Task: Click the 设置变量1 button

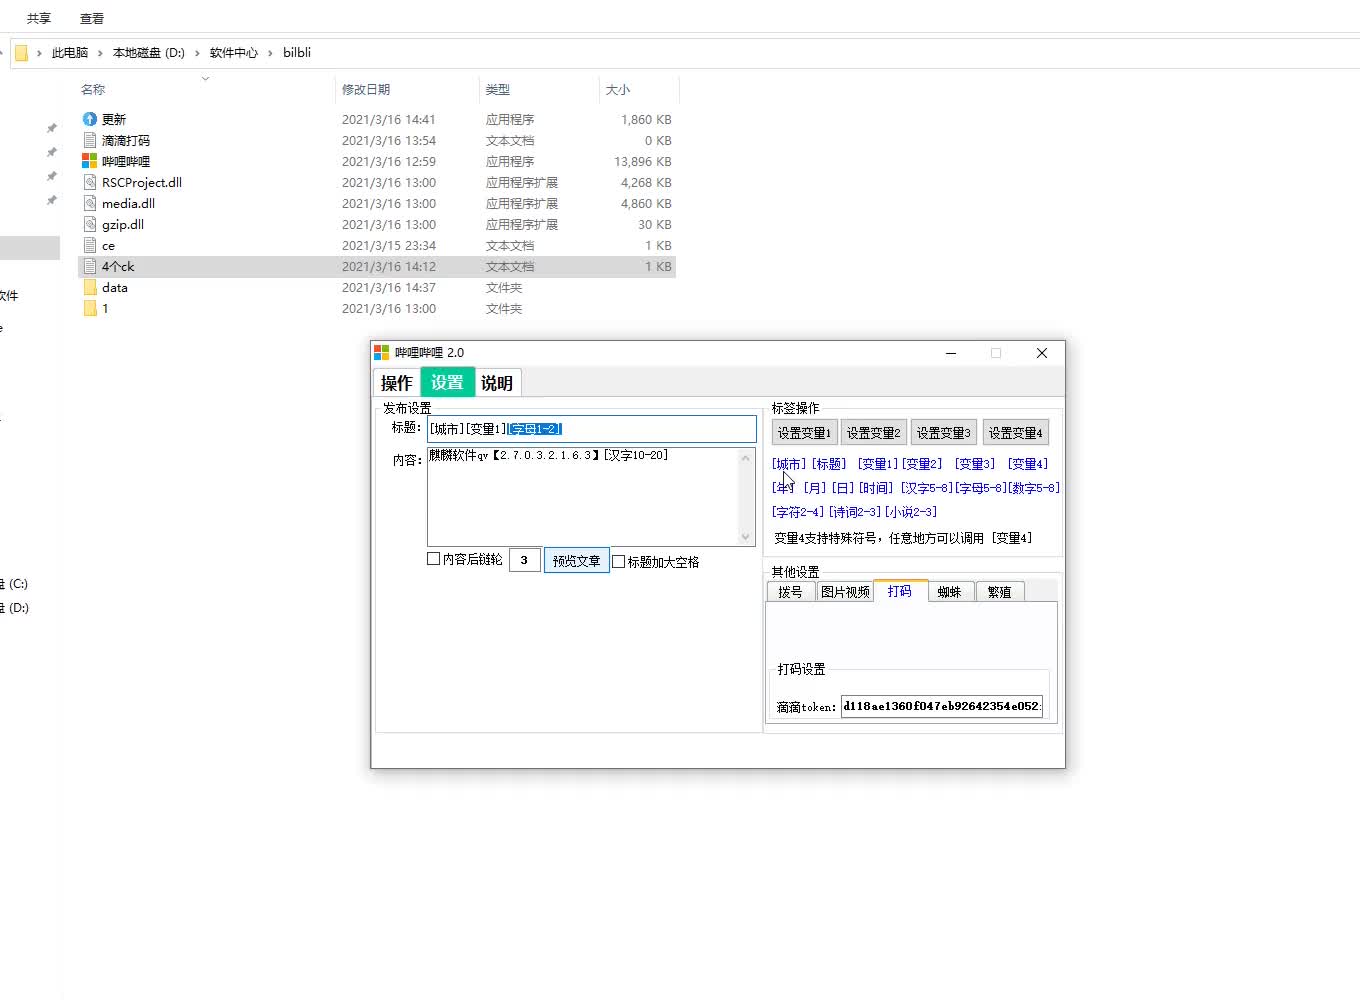Action: 804,433
